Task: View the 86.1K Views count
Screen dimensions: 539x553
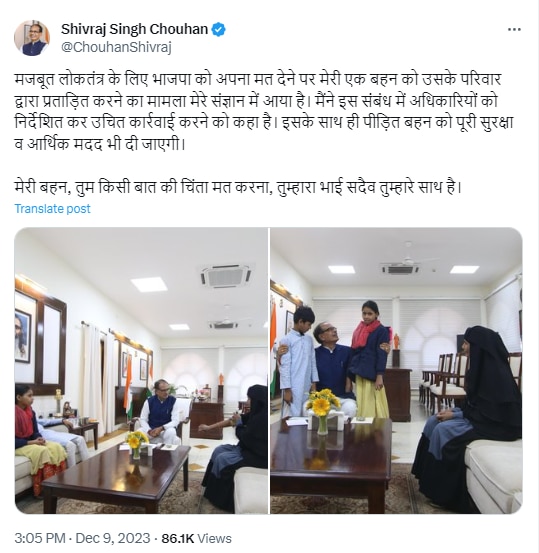Action: (x=196, y=539)
